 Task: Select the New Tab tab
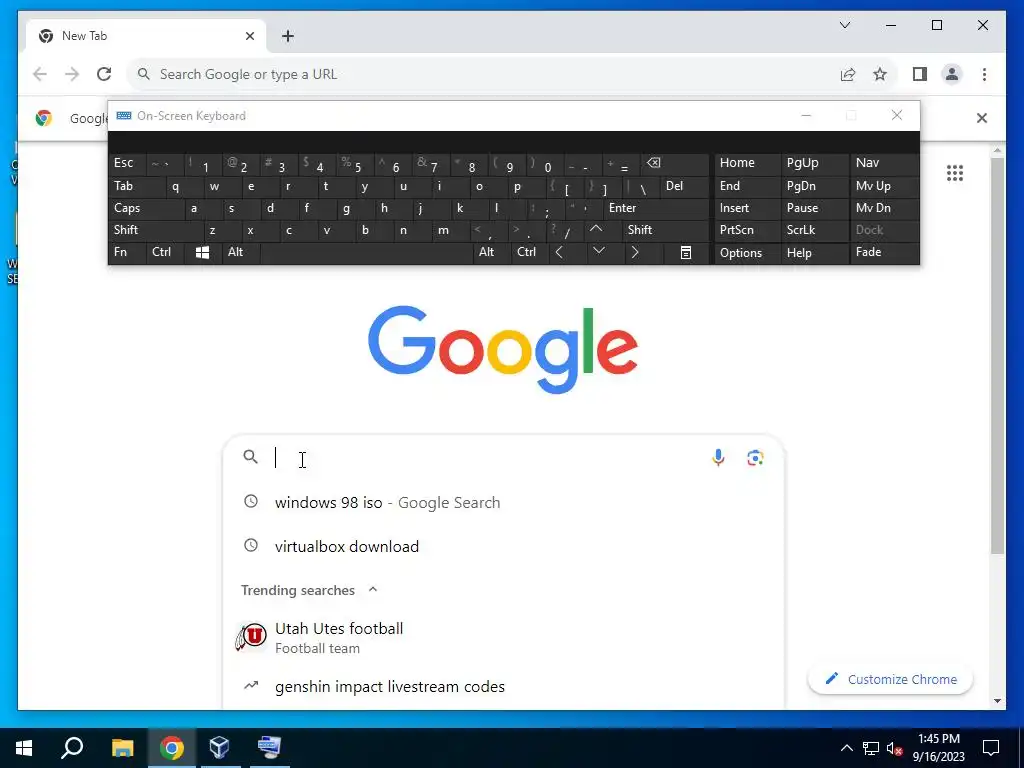[145, 36]
